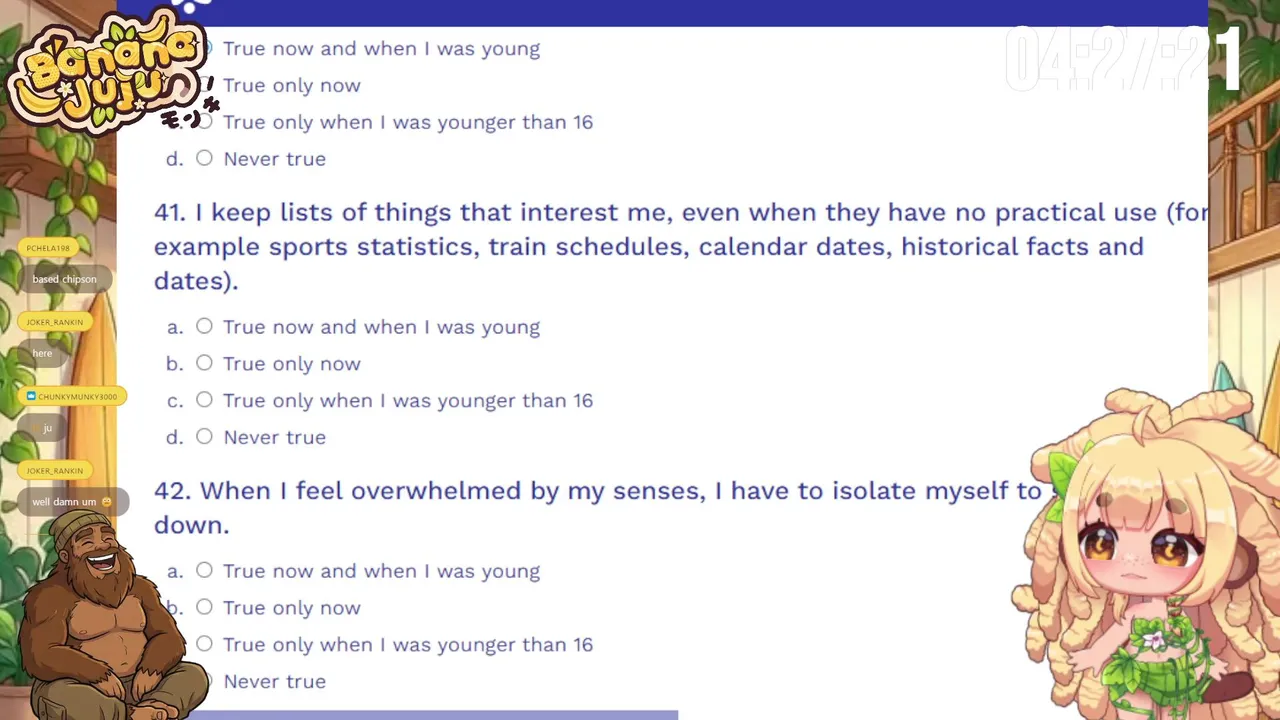The height and width of the screenshot is (720, 1280).
Task: Select 'True only now' for question 41
Action: pyautogui.click(x=204, y=363)
